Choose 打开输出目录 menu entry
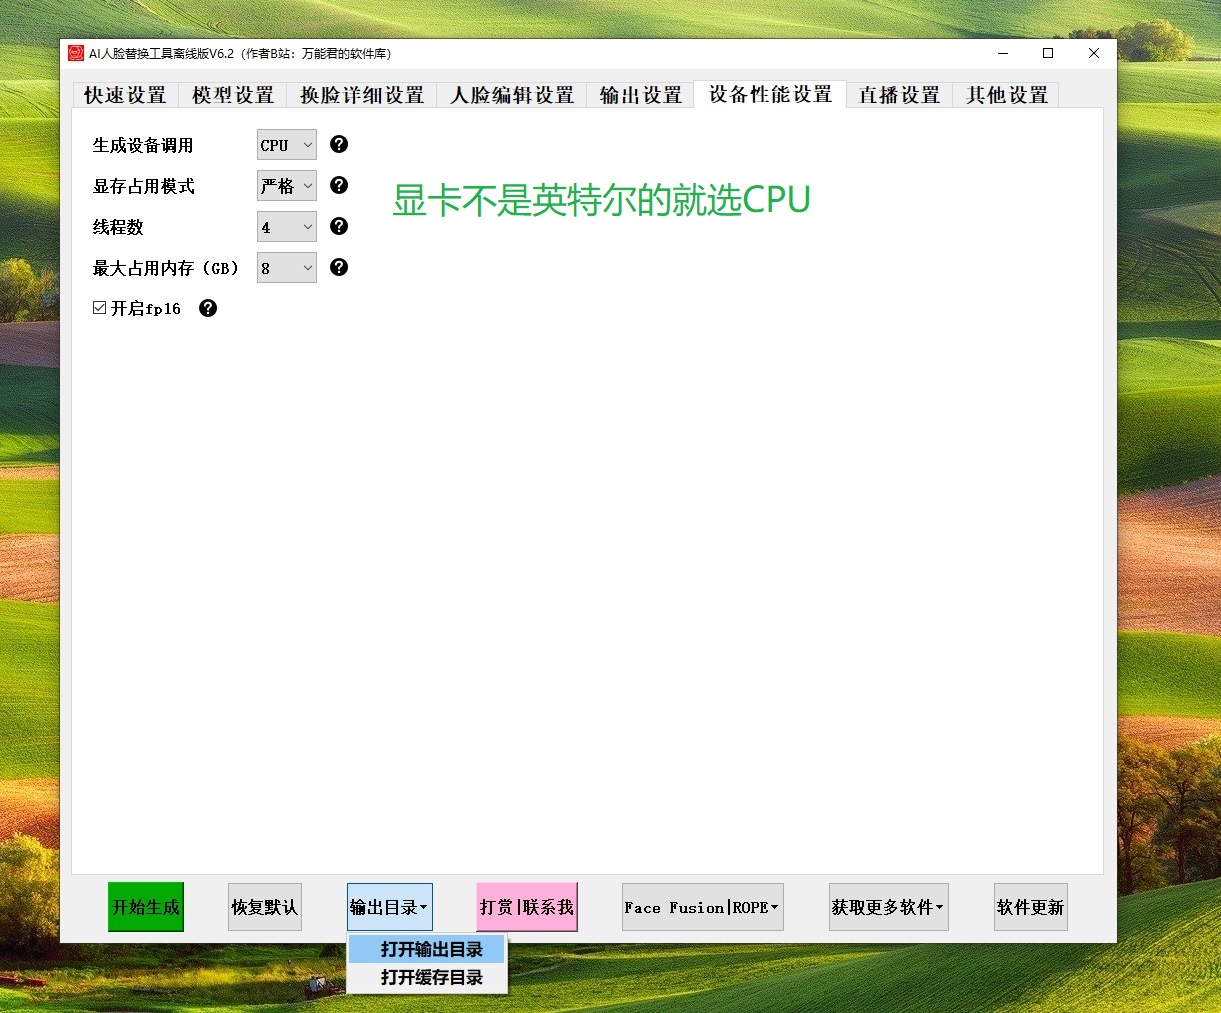This screenshot has width=1221, height=1013. click(x=427, y=949)
